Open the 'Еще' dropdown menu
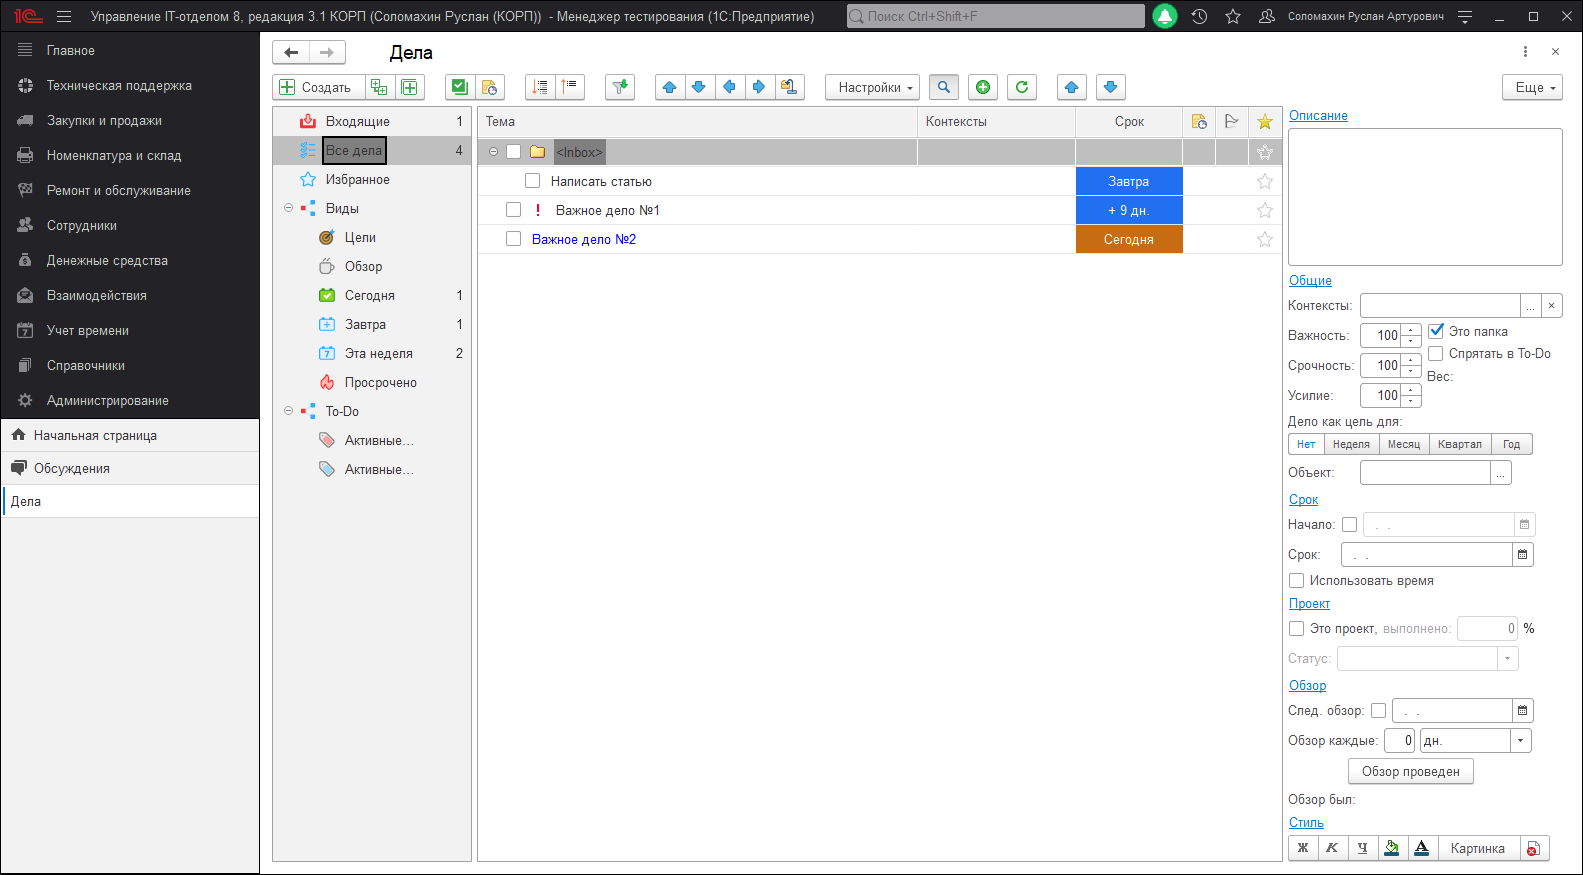The height and width of the screenshot is (875, 1583). tap(1531, 87)
